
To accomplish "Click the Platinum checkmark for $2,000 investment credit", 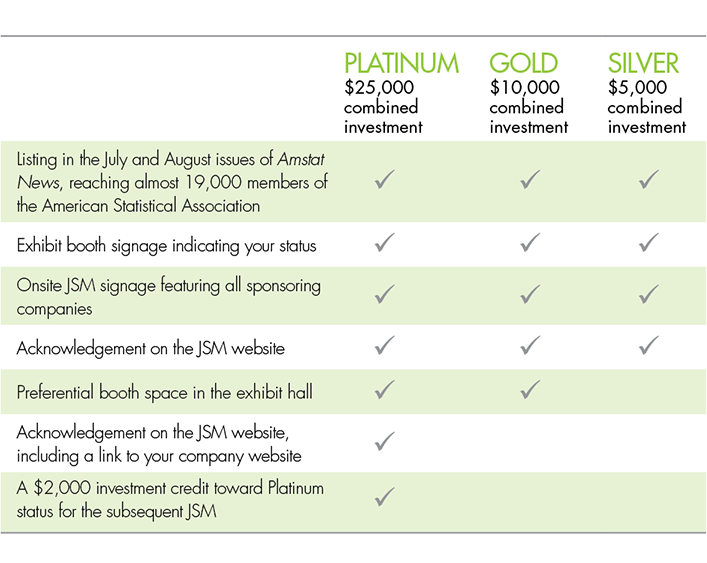I will [x=384, y=496].
